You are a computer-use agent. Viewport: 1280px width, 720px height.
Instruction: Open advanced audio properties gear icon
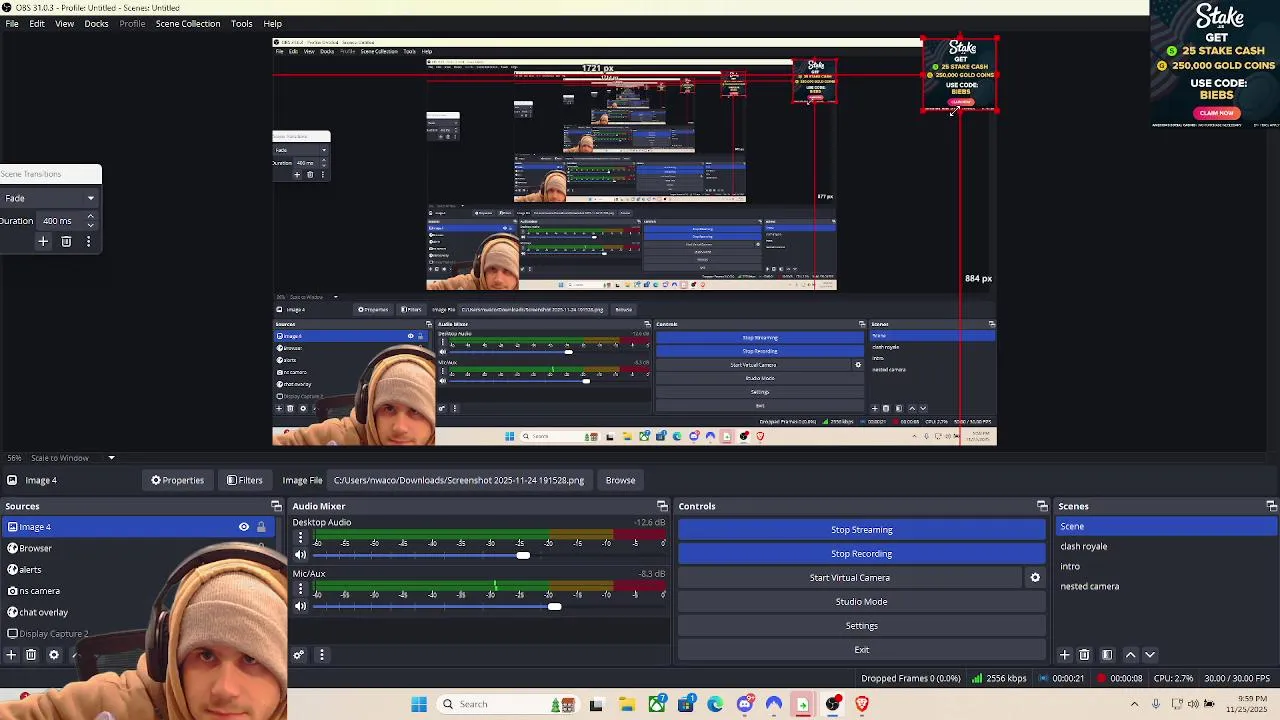[298, 655]
